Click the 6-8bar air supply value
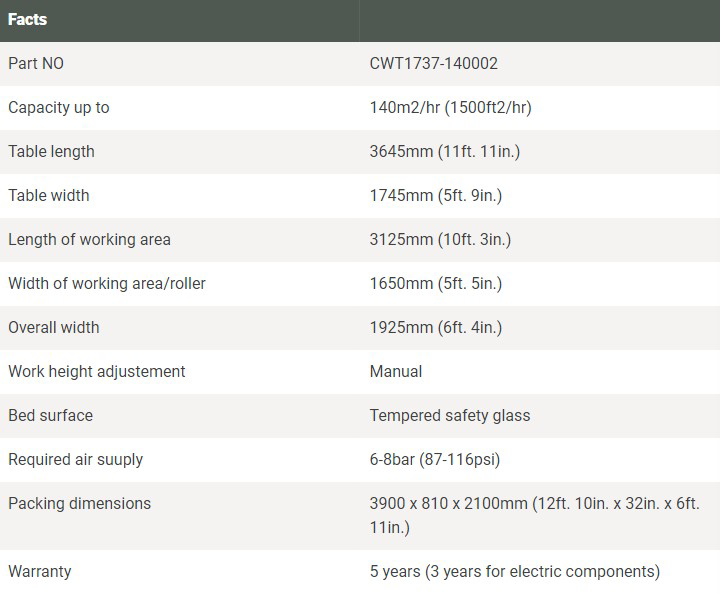720x594 pixels. point(435,460)
